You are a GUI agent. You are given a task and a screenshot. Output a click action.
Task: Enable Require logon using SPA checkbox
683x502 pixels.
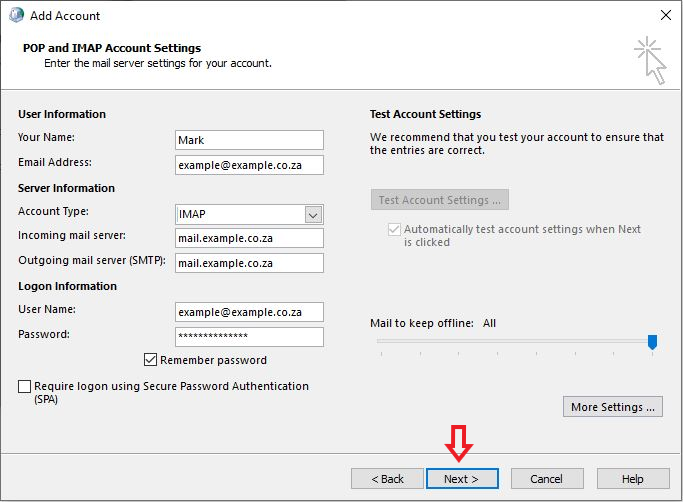click(x=24, y=386)
